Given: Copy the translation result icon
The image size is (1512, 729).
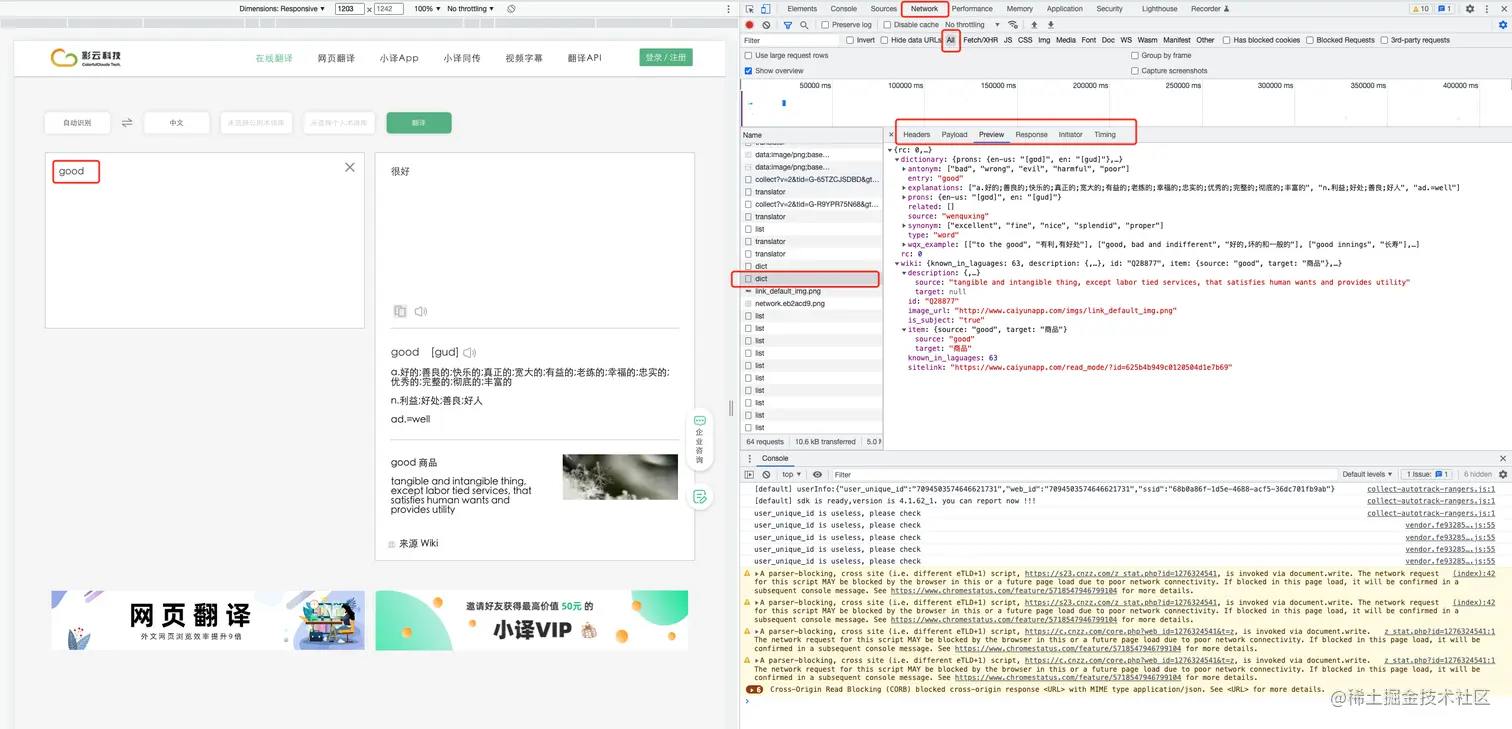Looking at the screenshot, I should point(400,311).
